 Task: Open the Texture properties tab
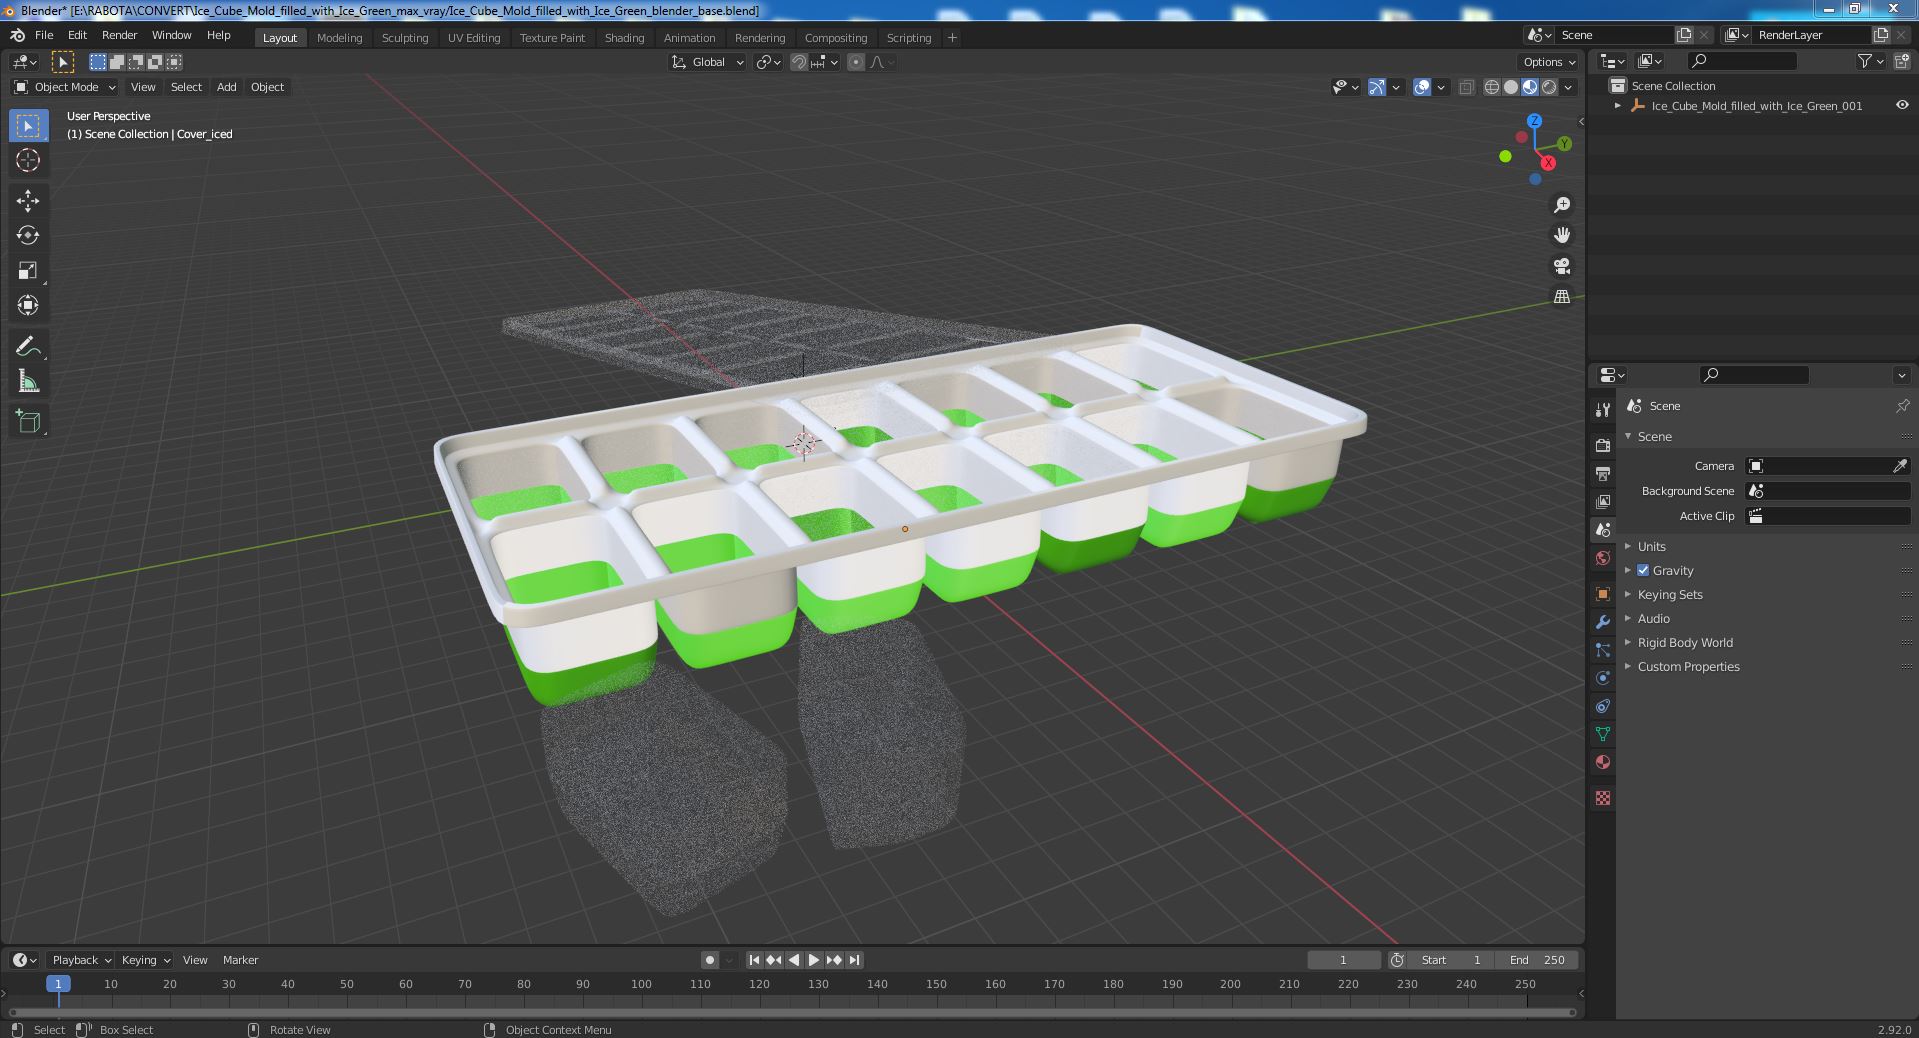(x=1603, y=798)
